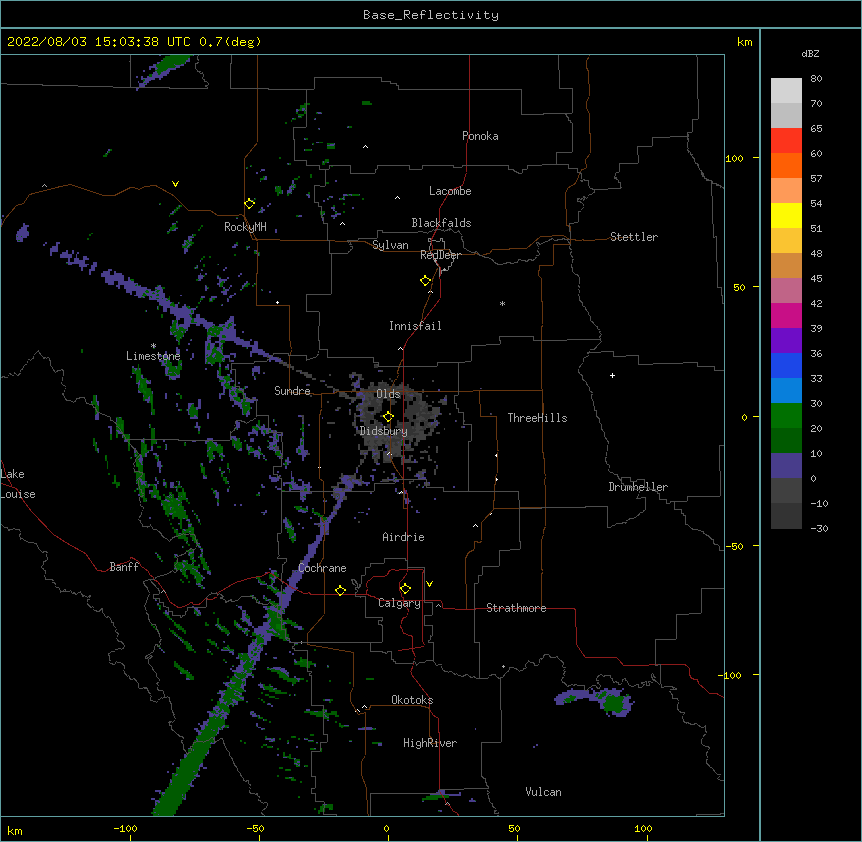Click the red color swatch in dBZ legend
Screen dimensions: 862x842
786,140
